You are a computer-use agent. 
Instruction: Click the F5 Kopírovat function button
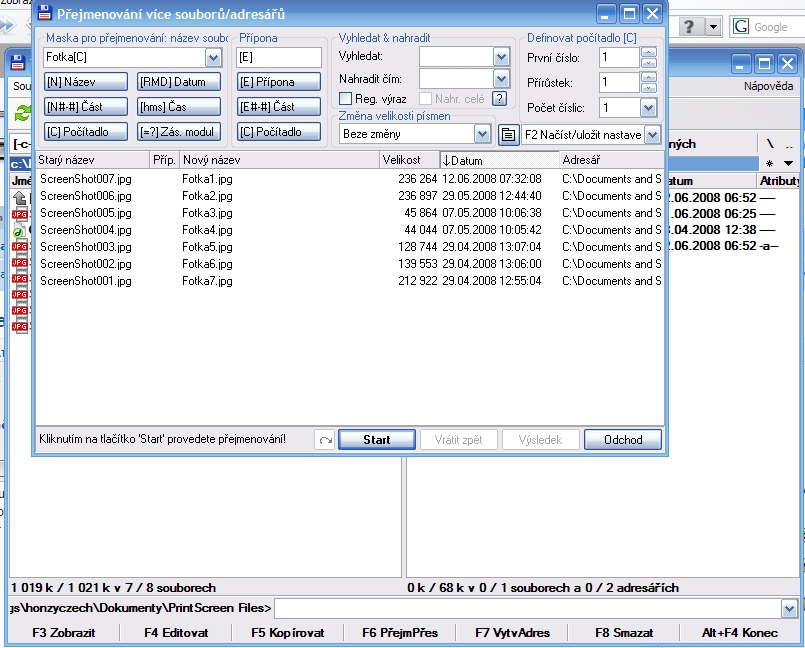pyautogui.click(x=288, y=633)
